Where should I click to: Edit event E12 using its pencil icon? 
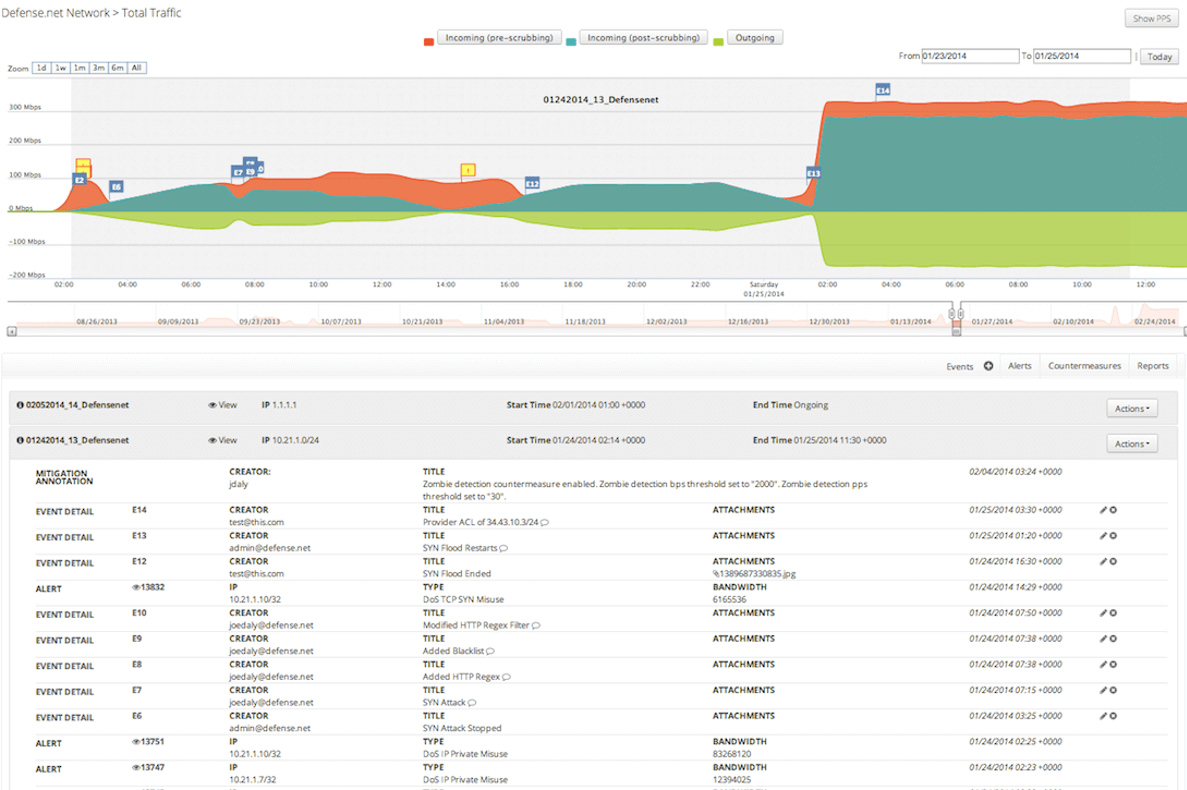point(1104,562)
